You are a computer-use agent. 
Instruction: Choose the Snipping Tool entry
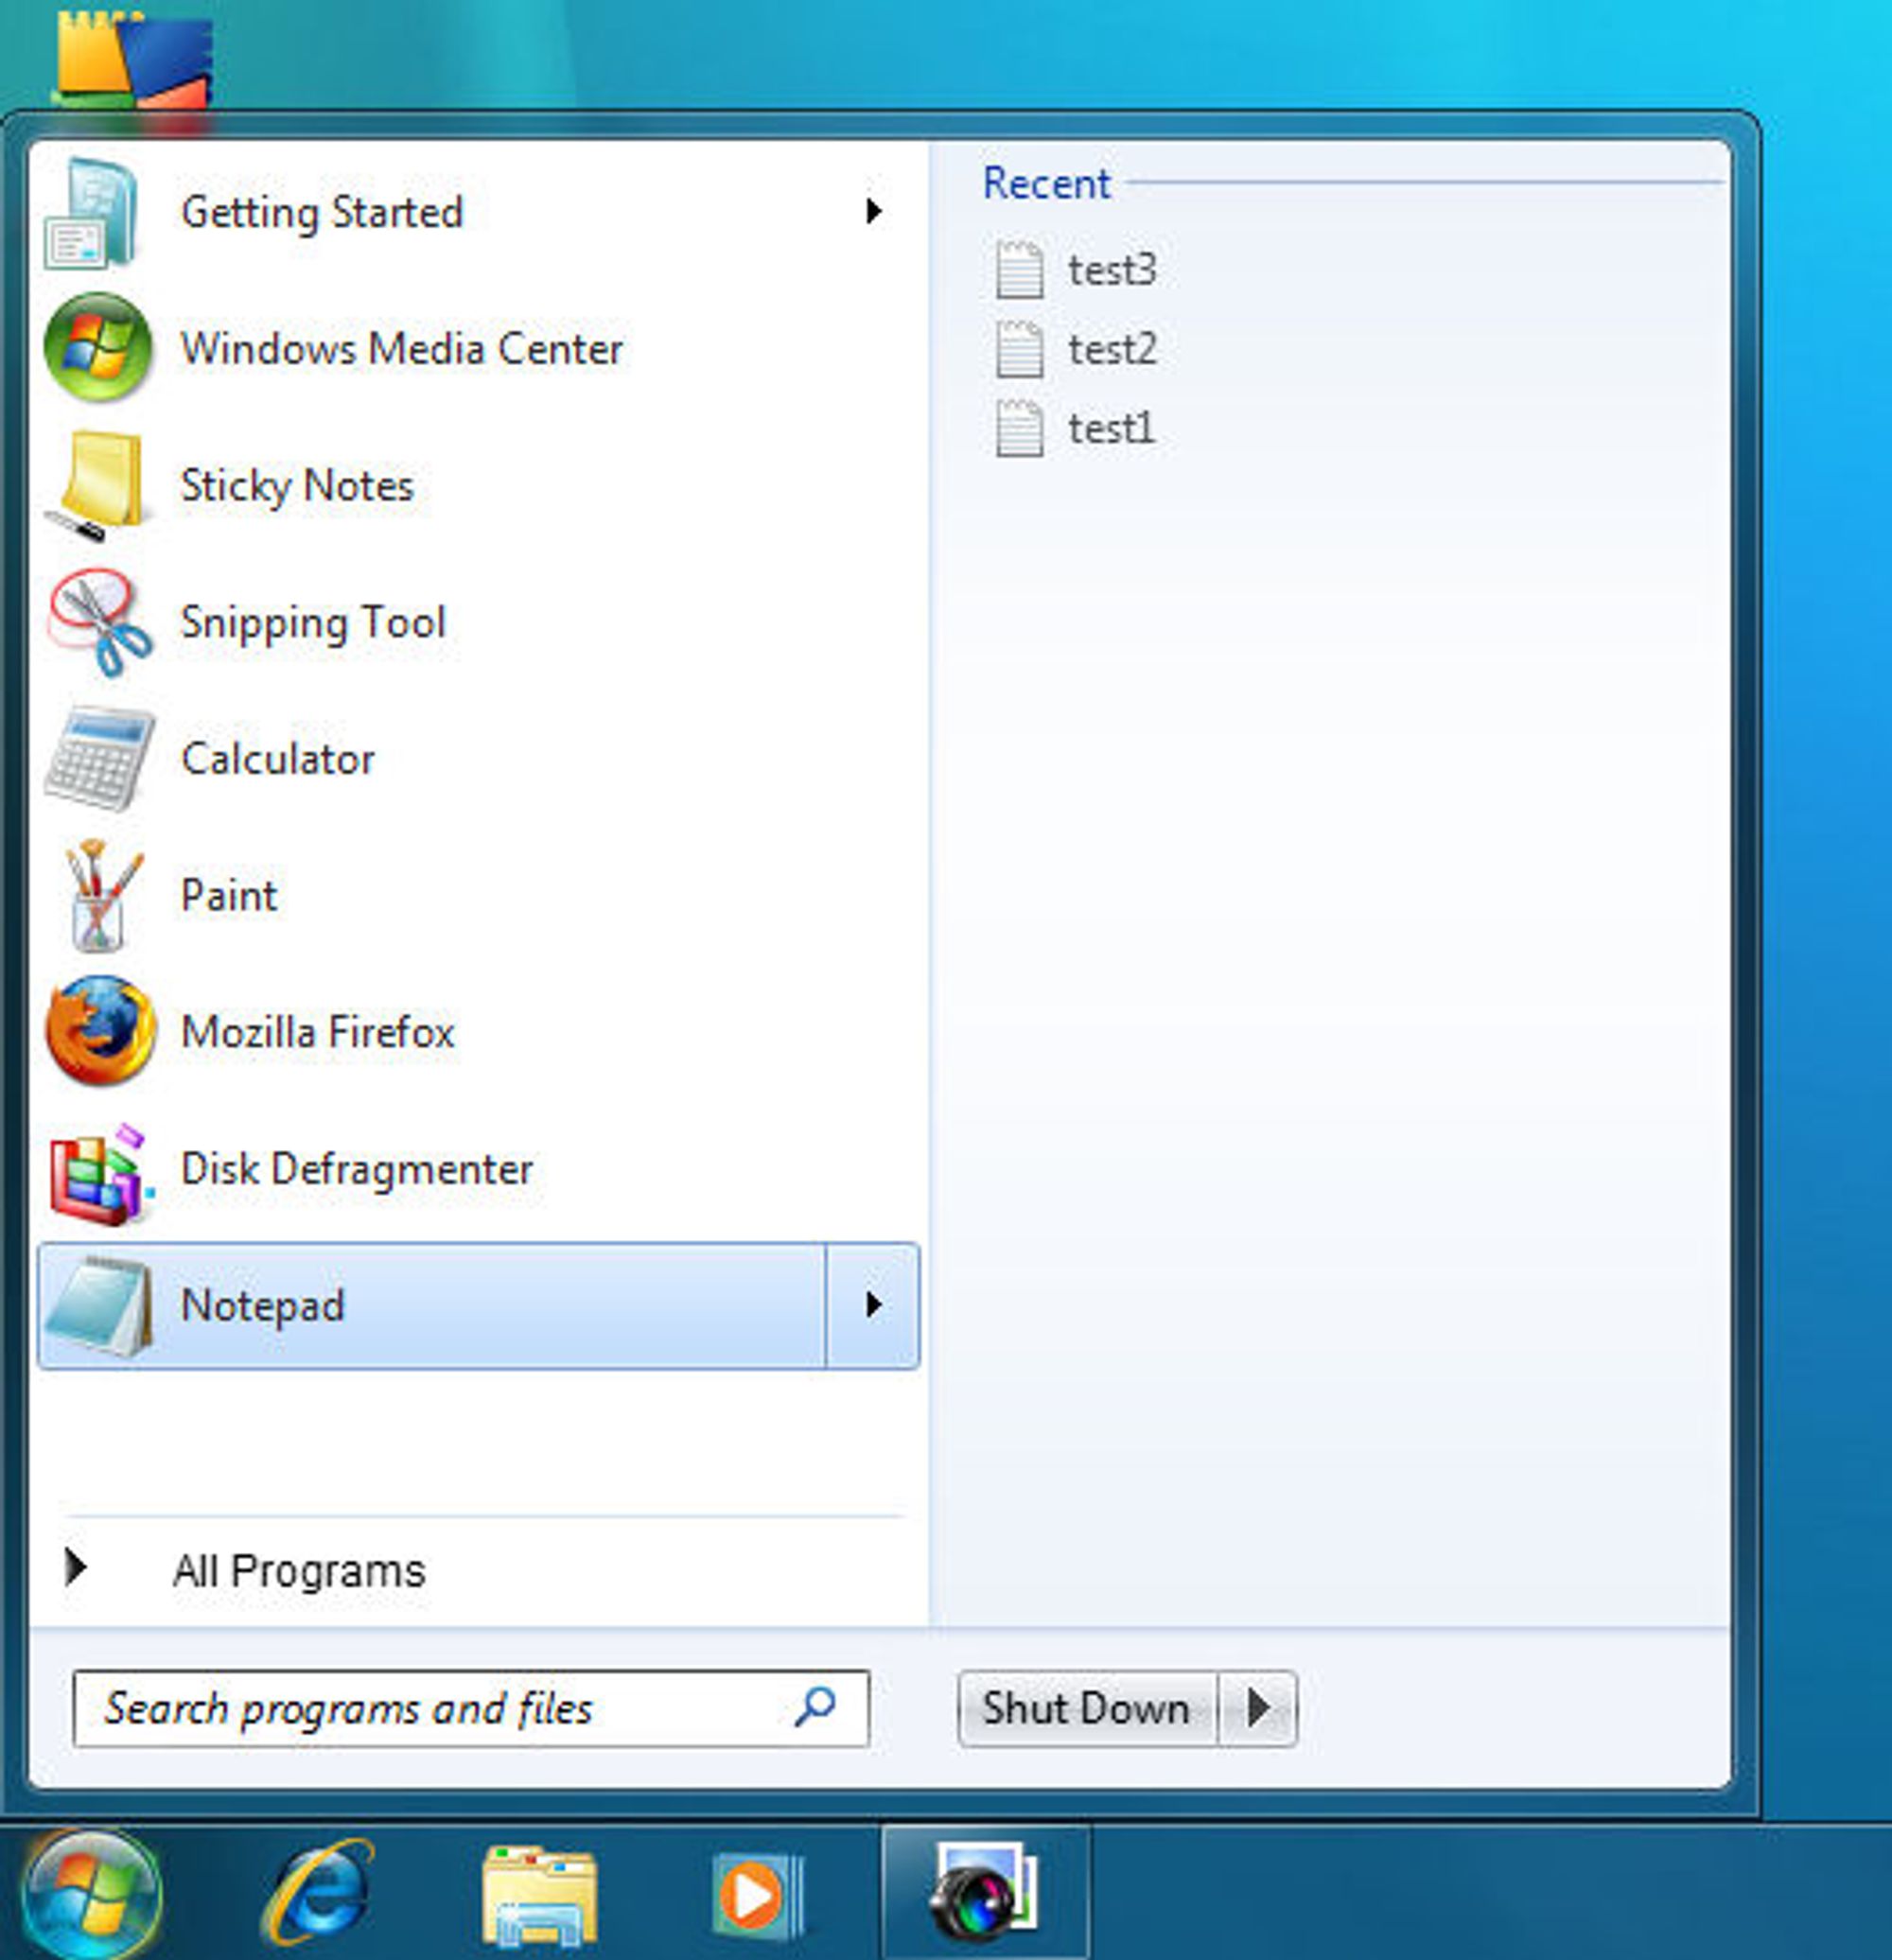point(478,622)
